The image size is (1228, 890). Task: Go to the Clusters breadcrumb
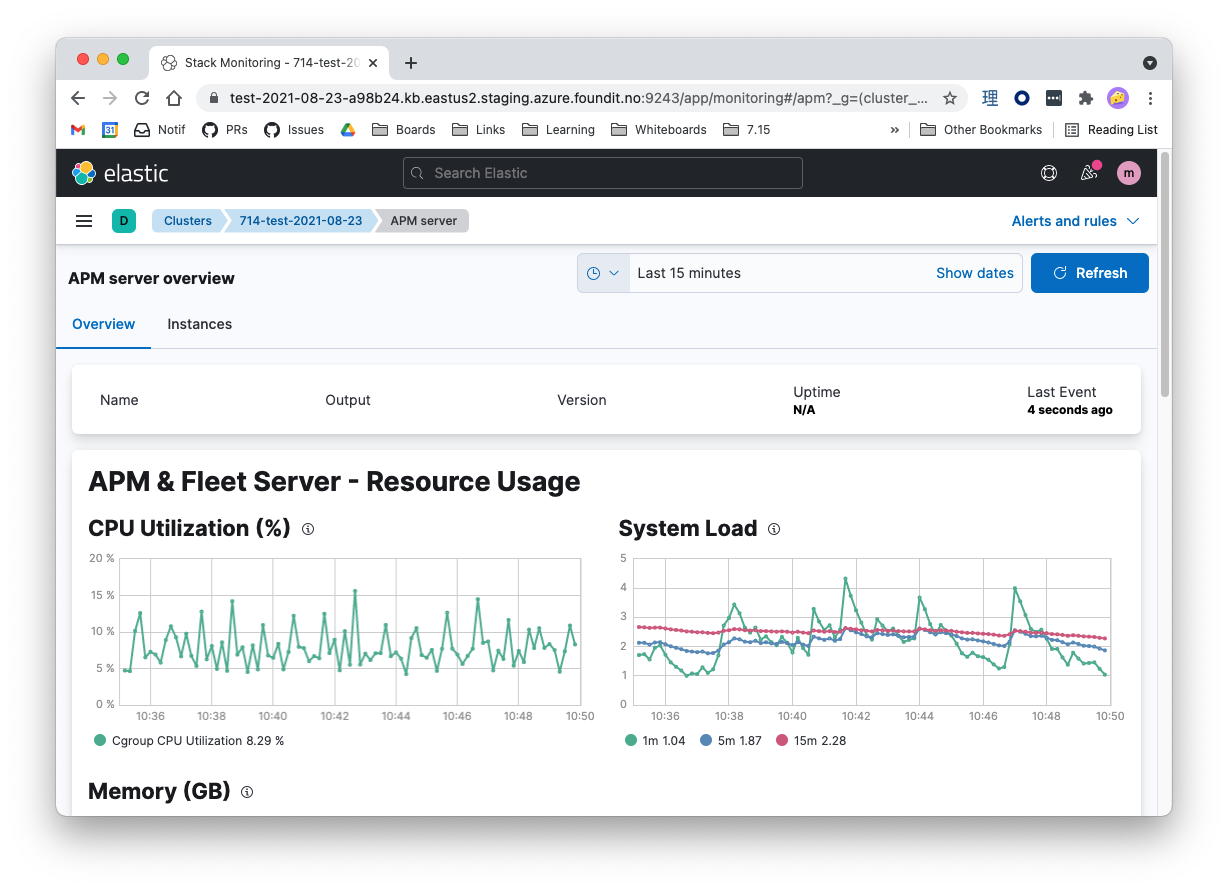pyautogui.click(x=188, y=221)
